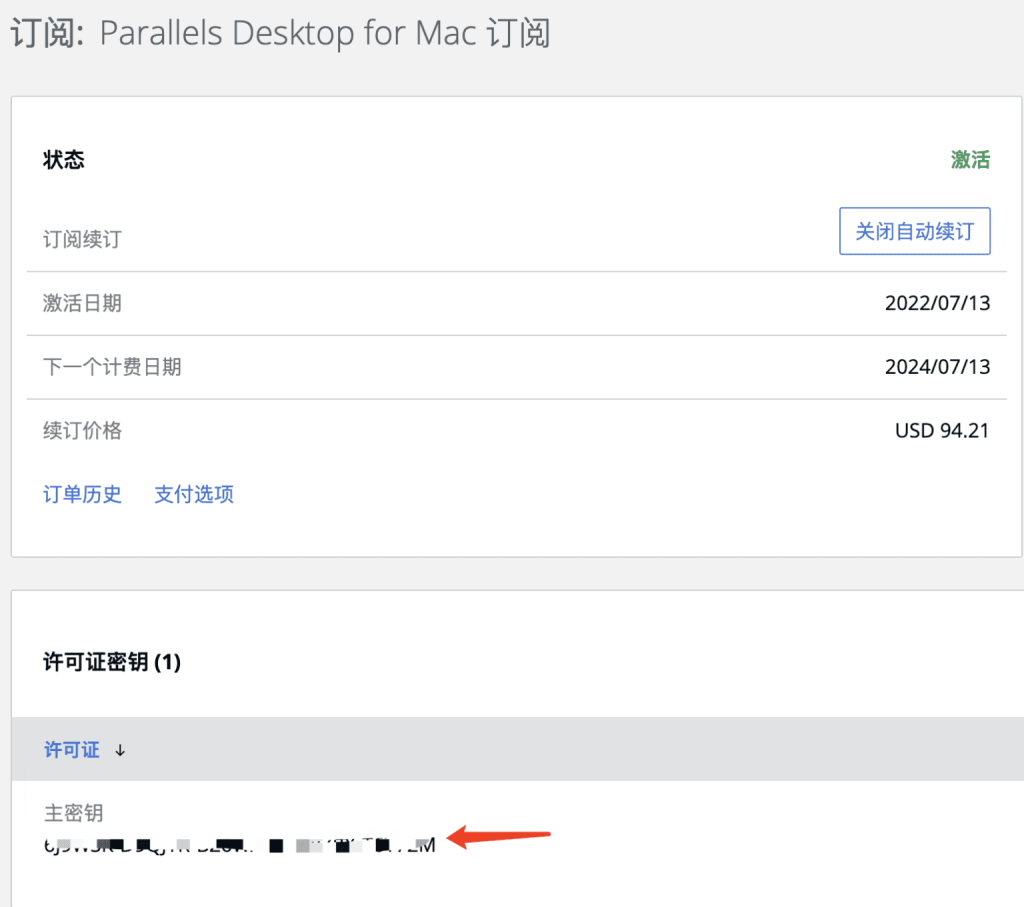Click the 许可证密钥 (1) heading
The height and width of the screenshot is (907, 1024).
tap(112, 662)
